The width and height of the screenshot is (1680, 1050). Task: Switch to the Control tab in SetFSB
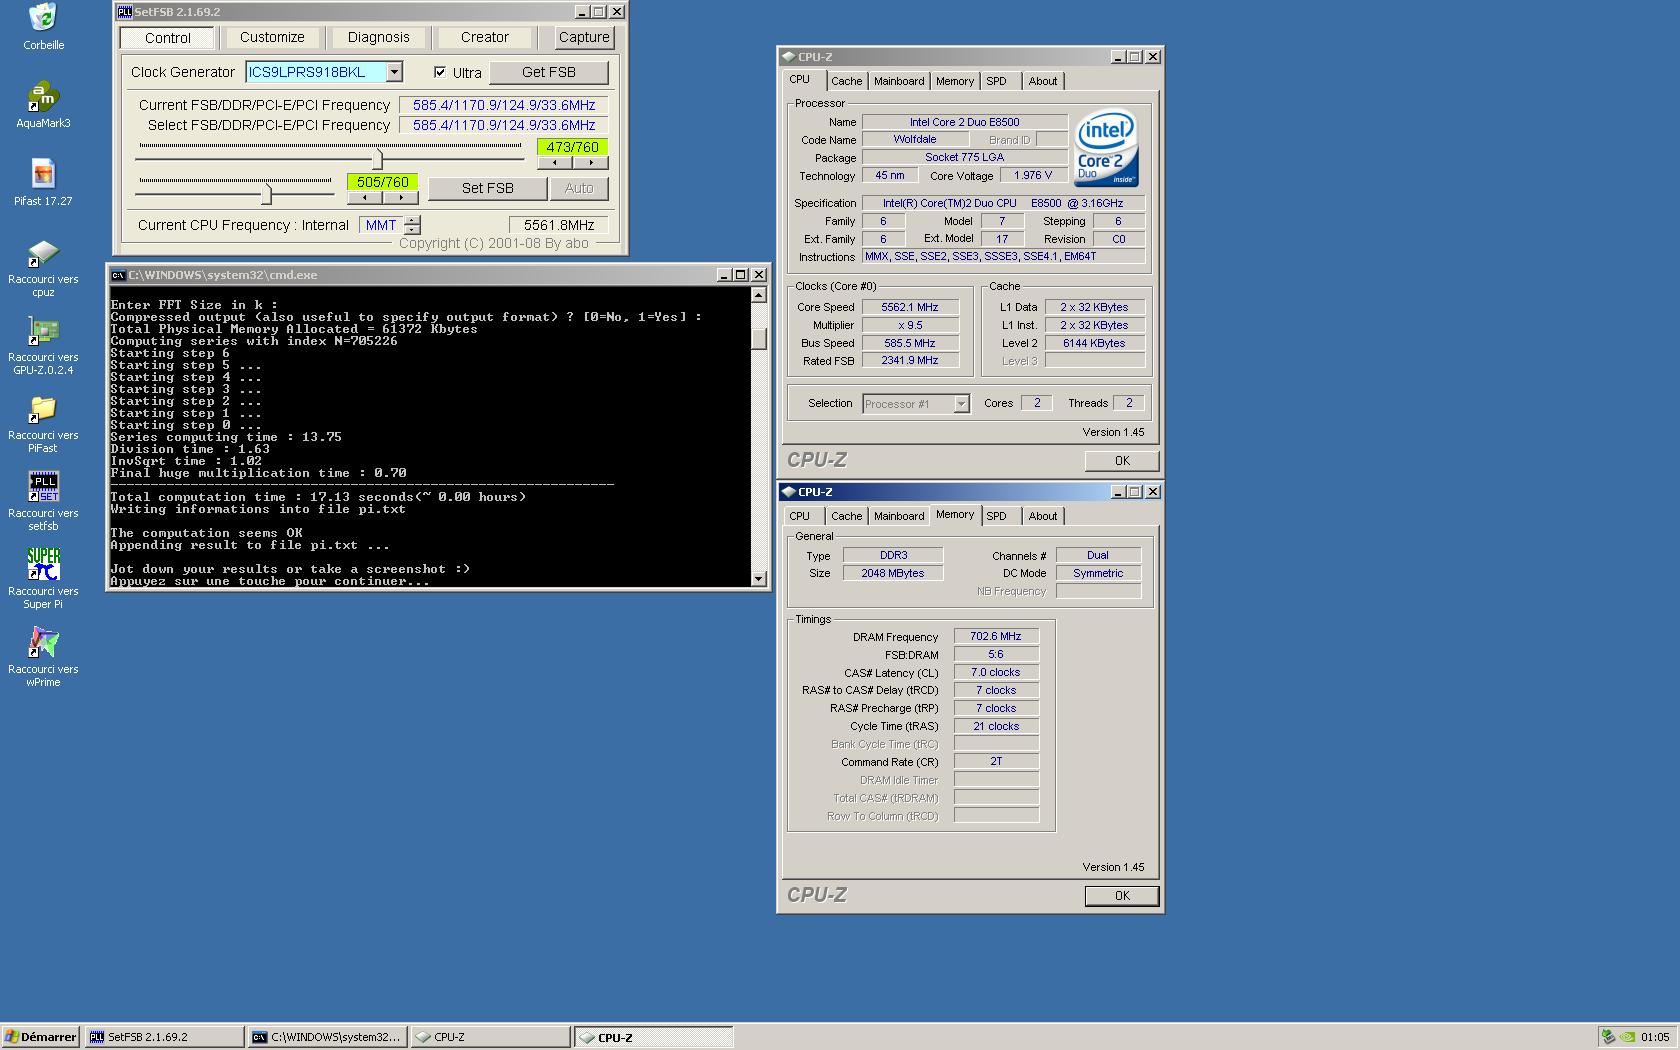coord(167,38)
